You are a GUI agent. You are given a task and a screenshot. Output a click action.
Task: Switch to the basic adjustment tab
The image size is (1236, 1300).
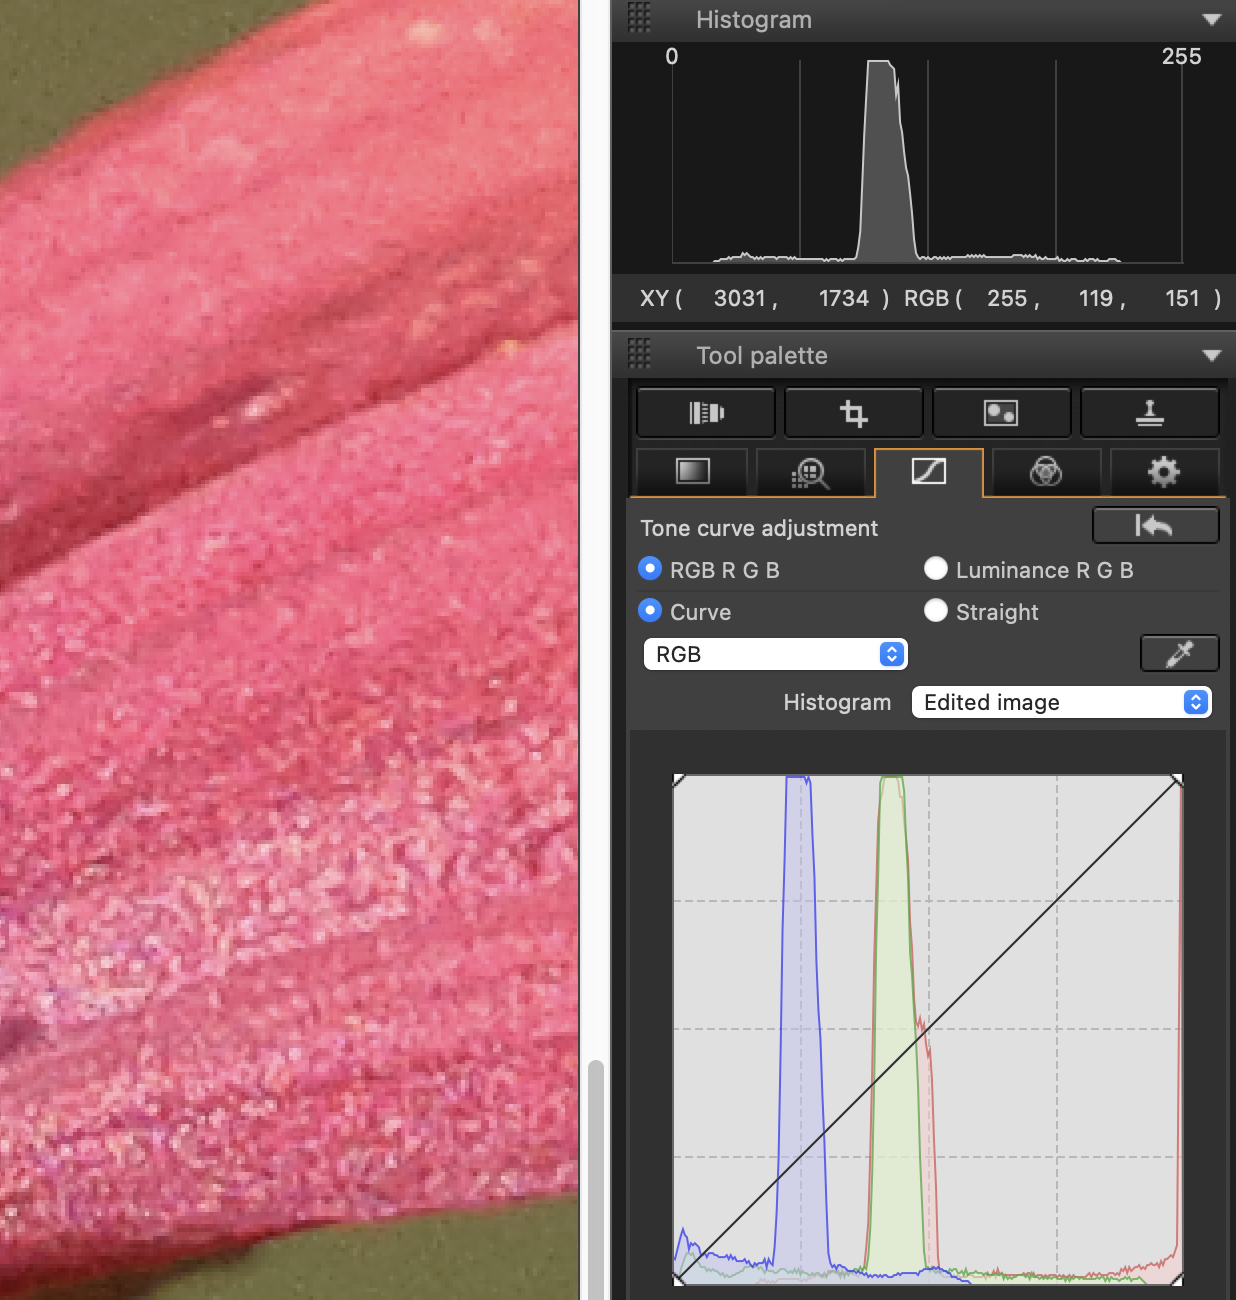692,472
